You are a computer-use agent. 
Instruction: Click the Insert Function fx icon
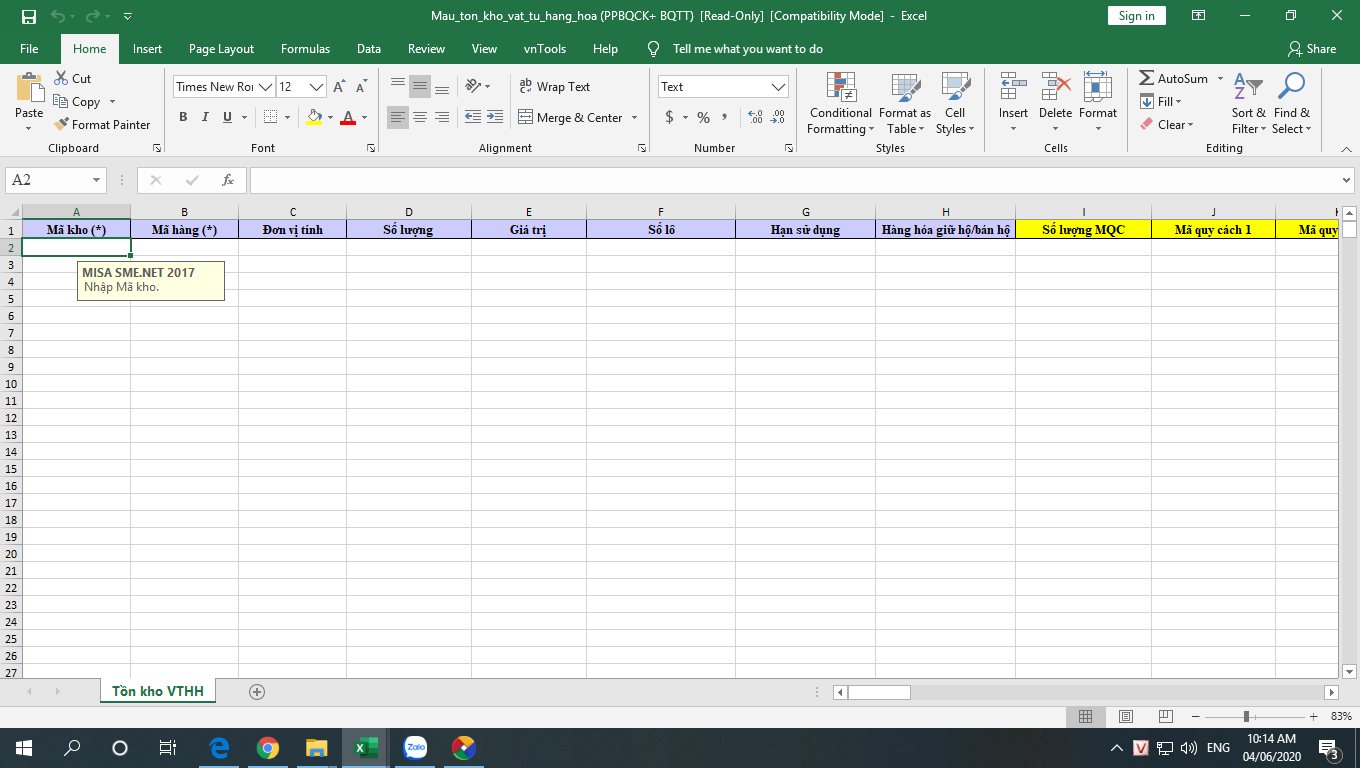228,180
